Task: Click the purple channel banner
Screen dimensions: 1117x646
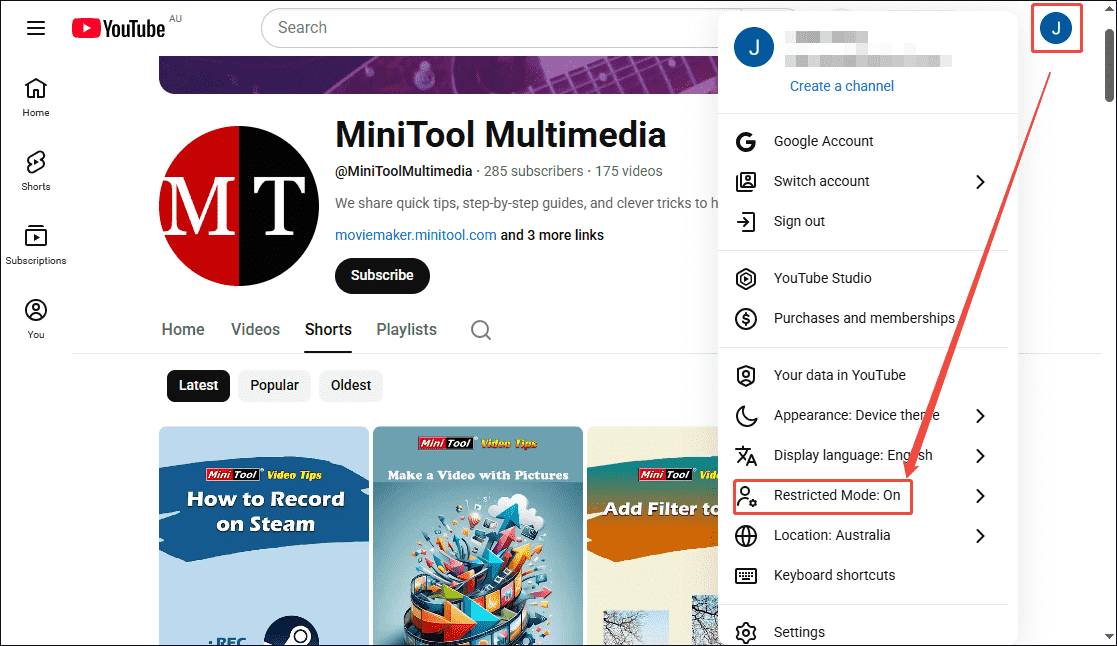Action: tap(438, 75)
